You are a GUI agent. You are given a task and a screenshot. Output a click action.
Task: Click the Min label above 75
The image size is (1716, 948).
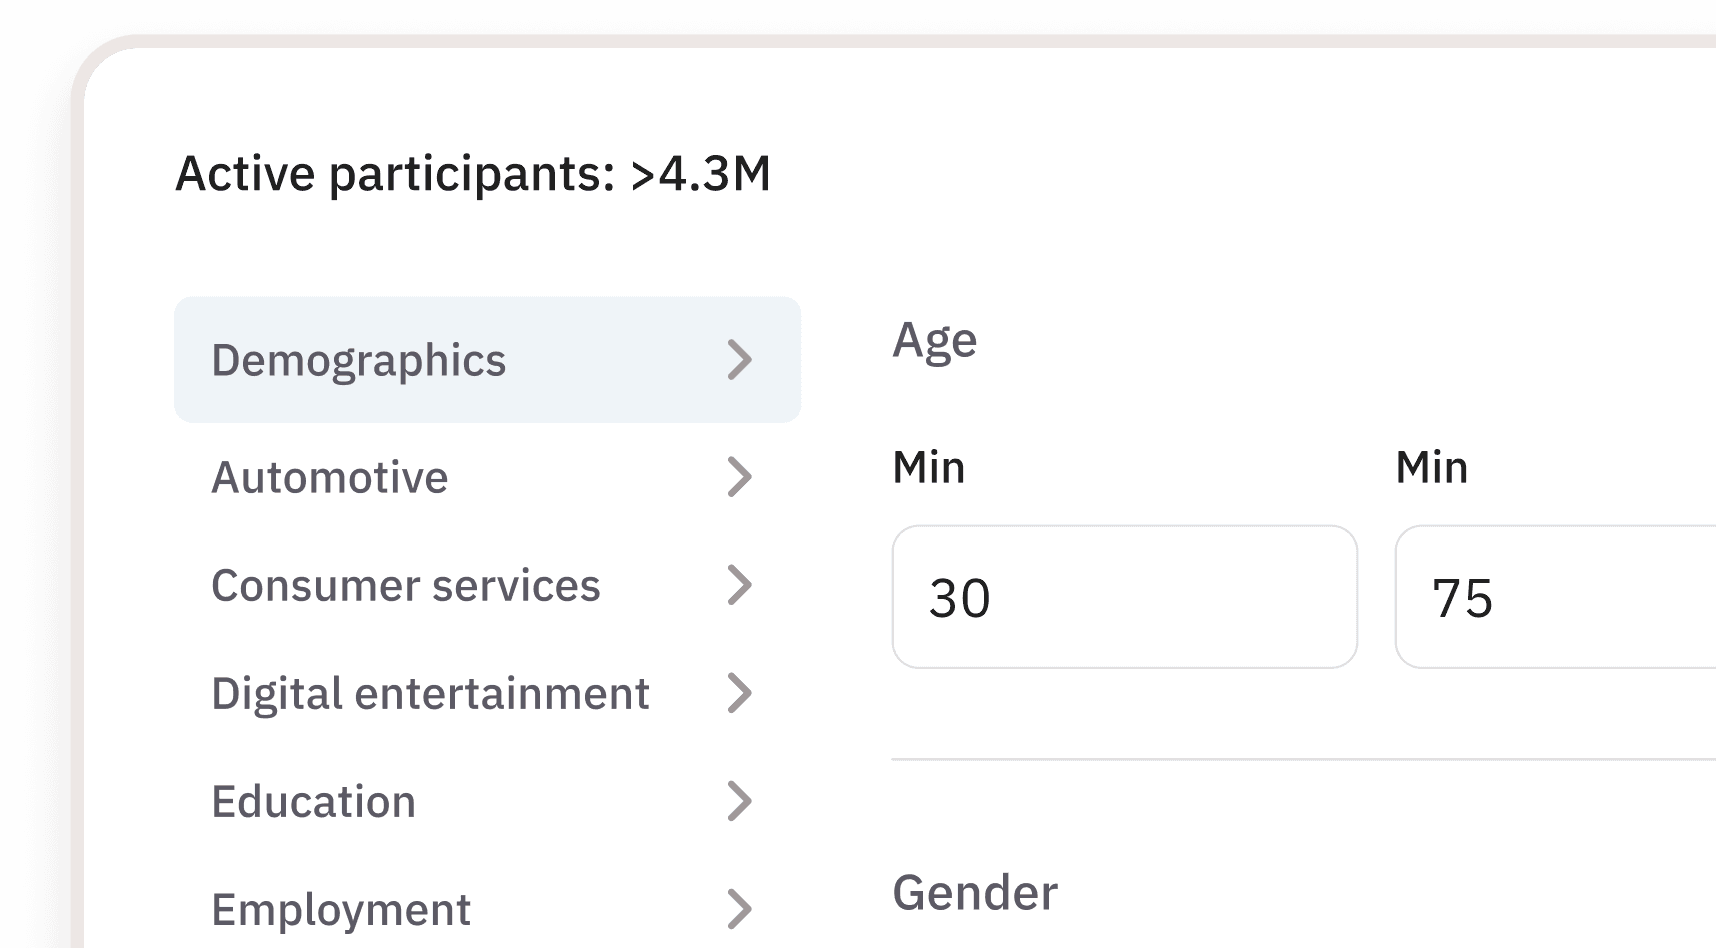point(1432,467)
